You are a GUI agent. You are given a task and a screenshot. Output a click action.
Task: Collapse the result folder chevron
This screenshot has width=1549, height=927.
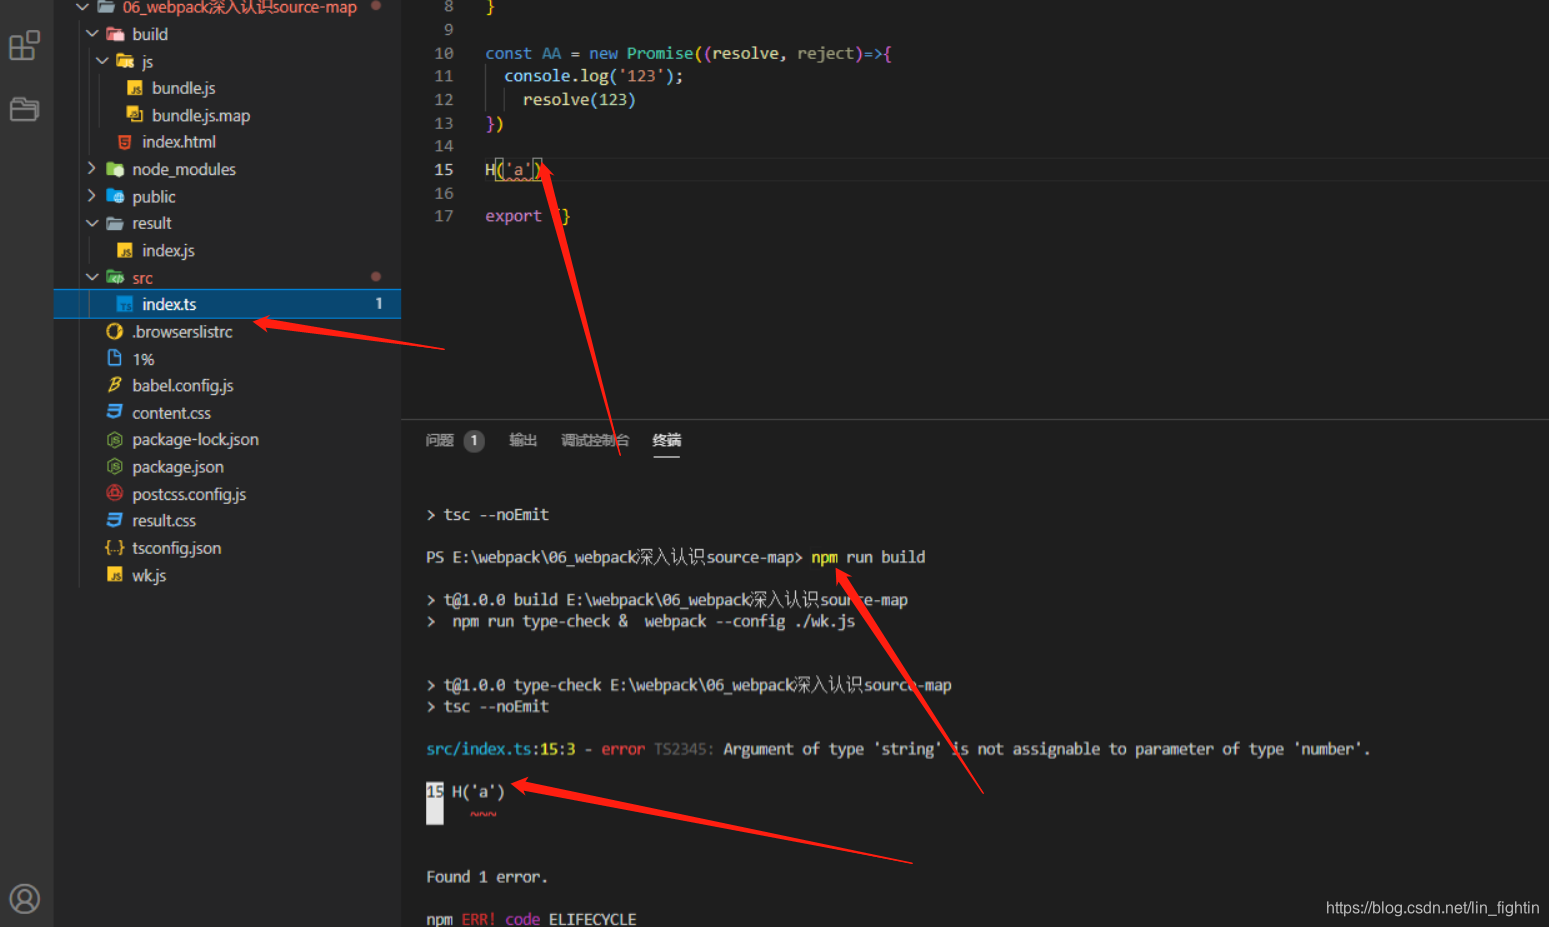point(92,223)
